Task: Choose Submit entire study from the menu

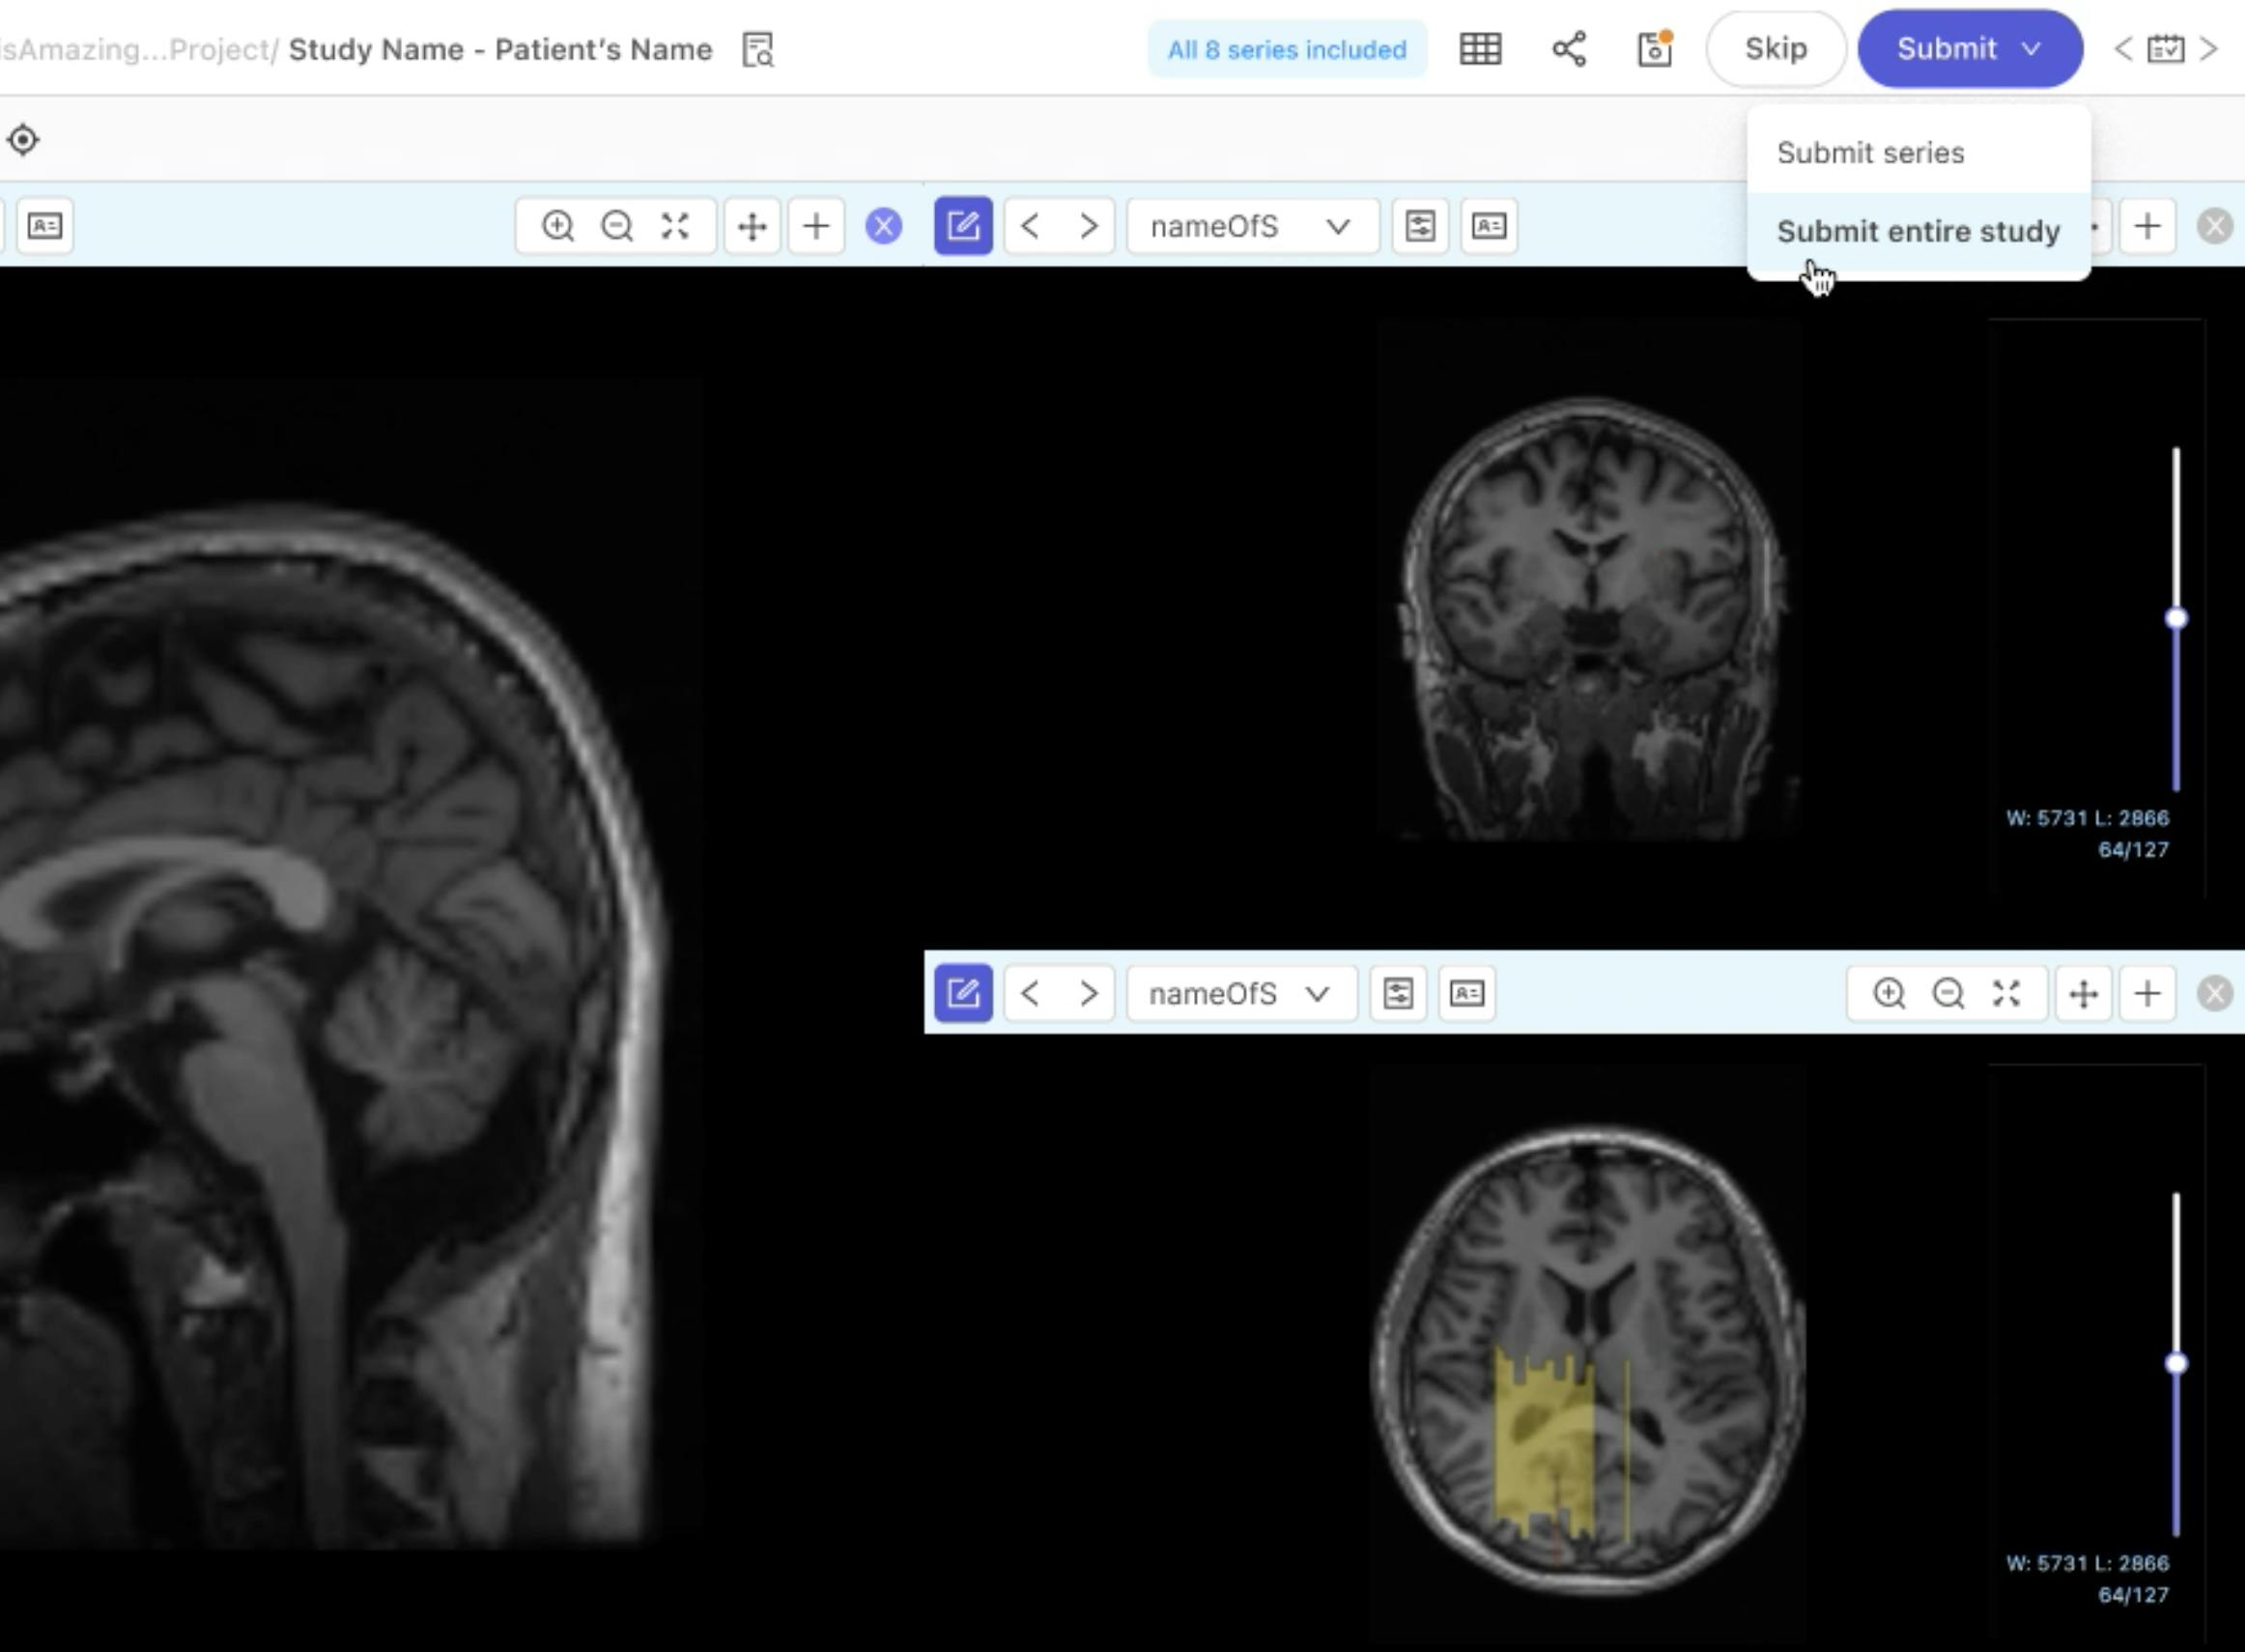Action: point(1918,231)
